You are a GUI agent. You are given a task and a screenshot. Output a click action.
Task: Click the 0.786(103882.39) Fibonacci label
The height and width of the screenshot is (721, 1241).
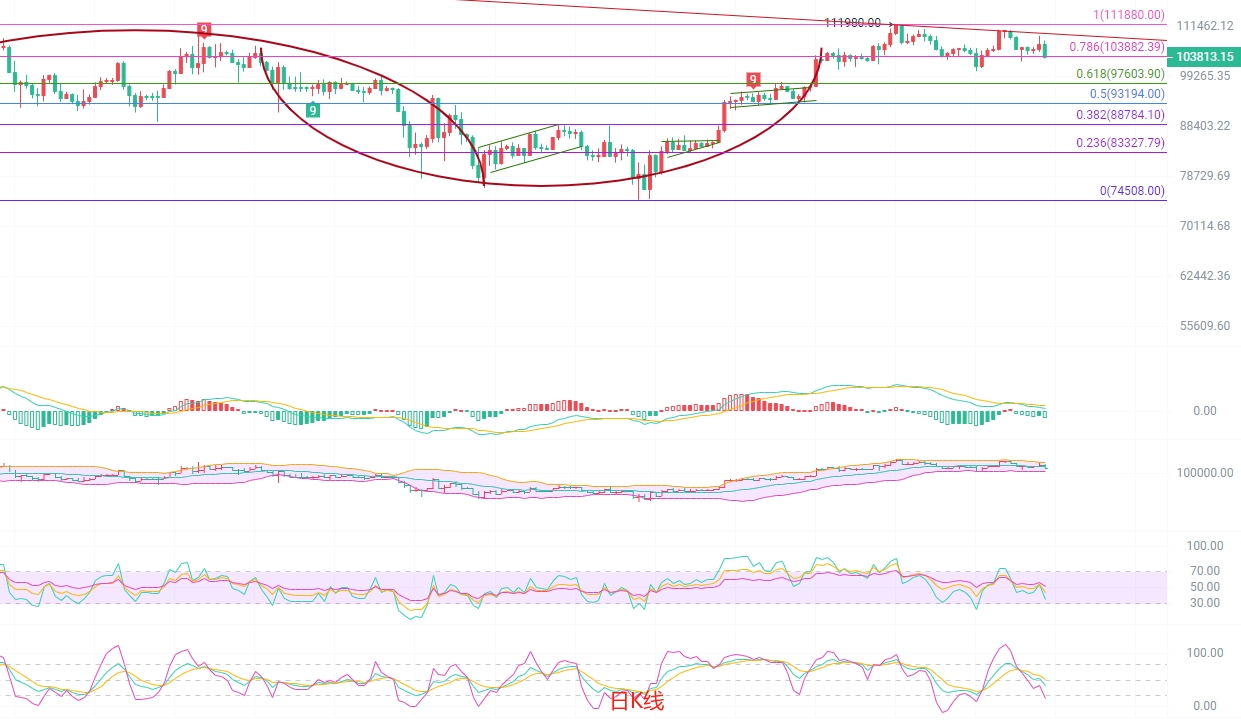click(1117, 46)
